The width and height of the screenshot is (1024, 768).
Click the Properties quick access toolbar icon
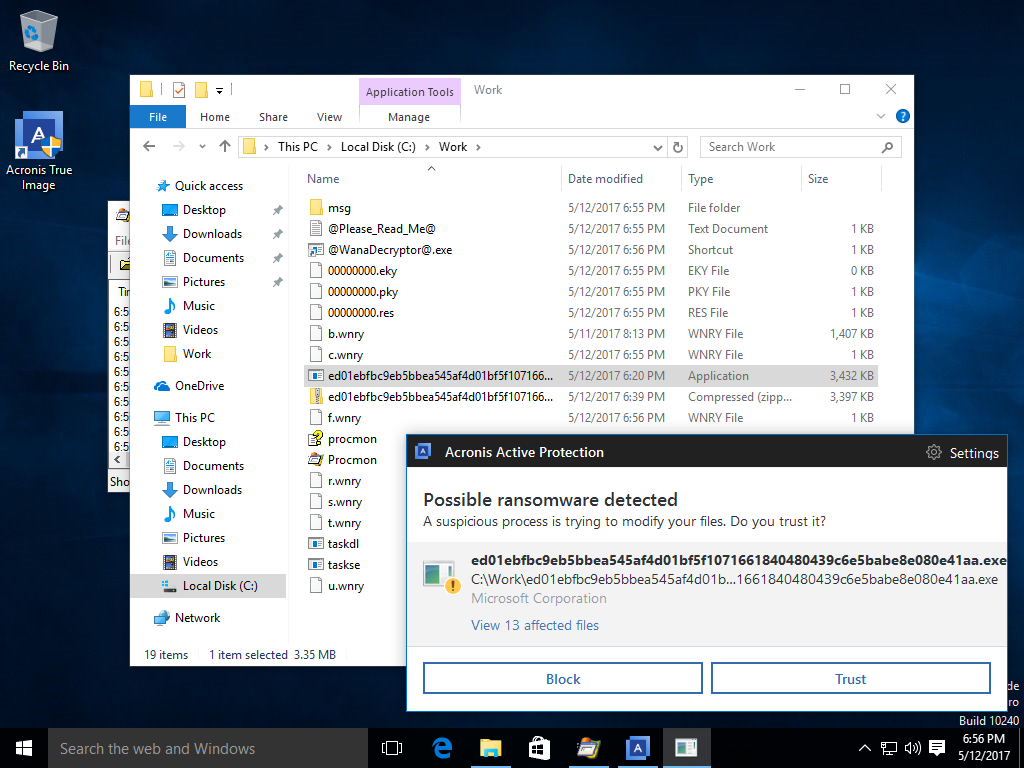[x=178, y=90]
